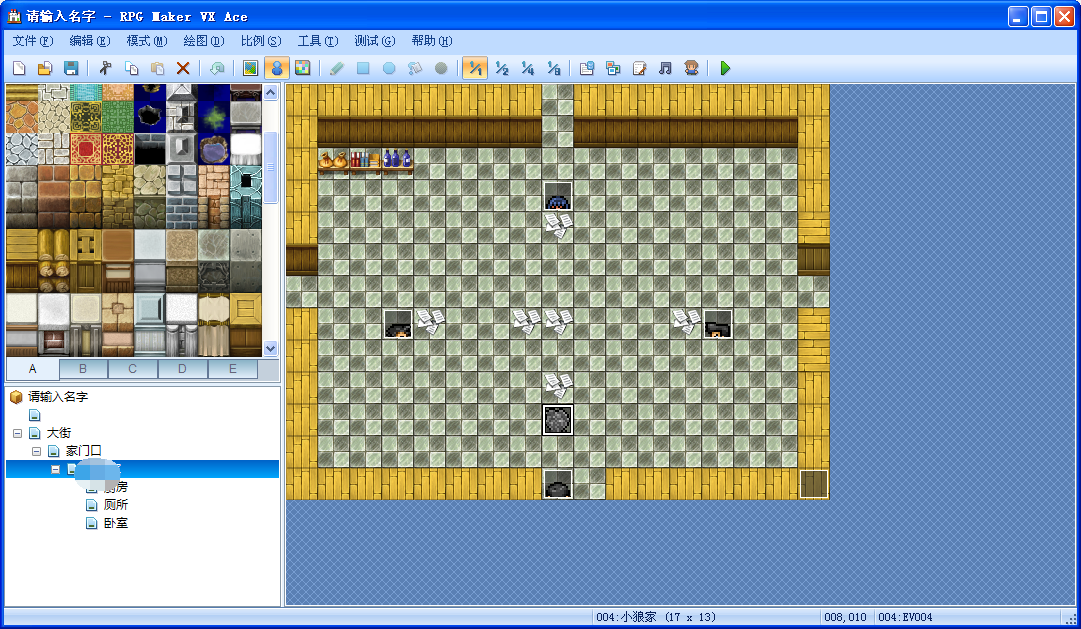The image size is (1081, 629).
Task: Set map zoom to 1/4 scale
Action: pos(527,68)
